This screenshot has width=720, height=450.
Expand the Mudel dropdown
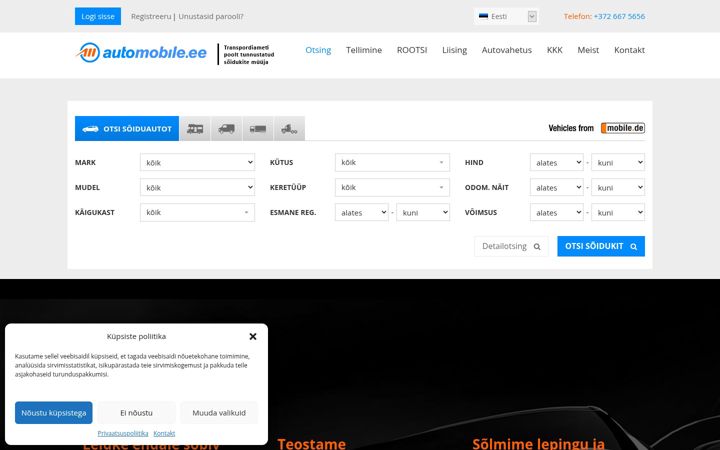(x=197, y=187)
